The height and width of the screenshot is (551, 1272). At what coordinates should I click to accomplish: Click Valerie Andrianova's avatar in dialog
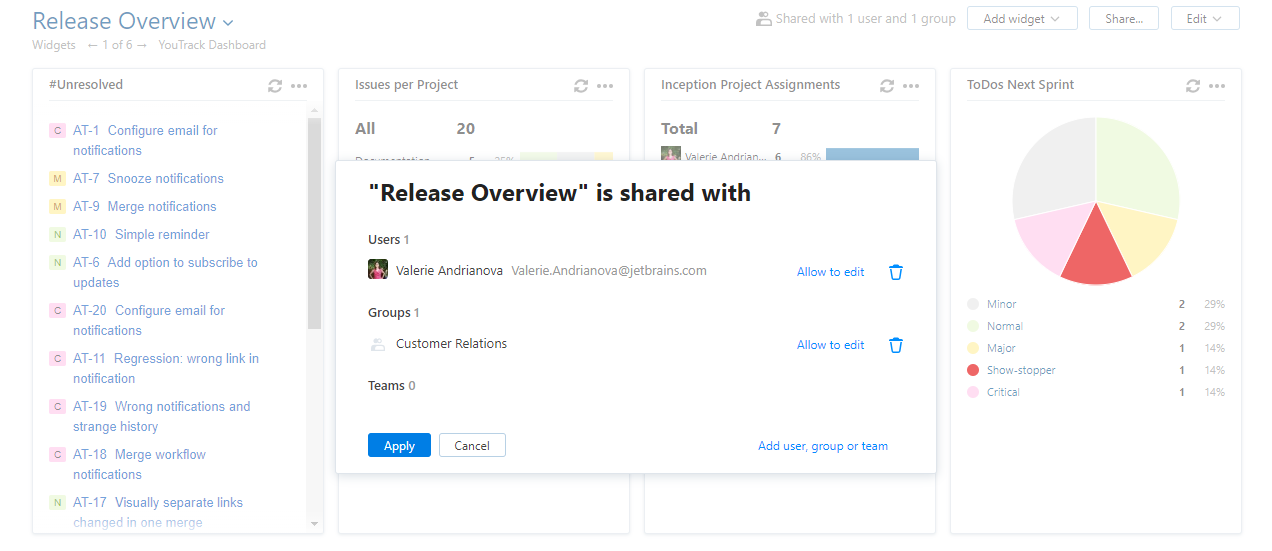(x=378, y=270)
